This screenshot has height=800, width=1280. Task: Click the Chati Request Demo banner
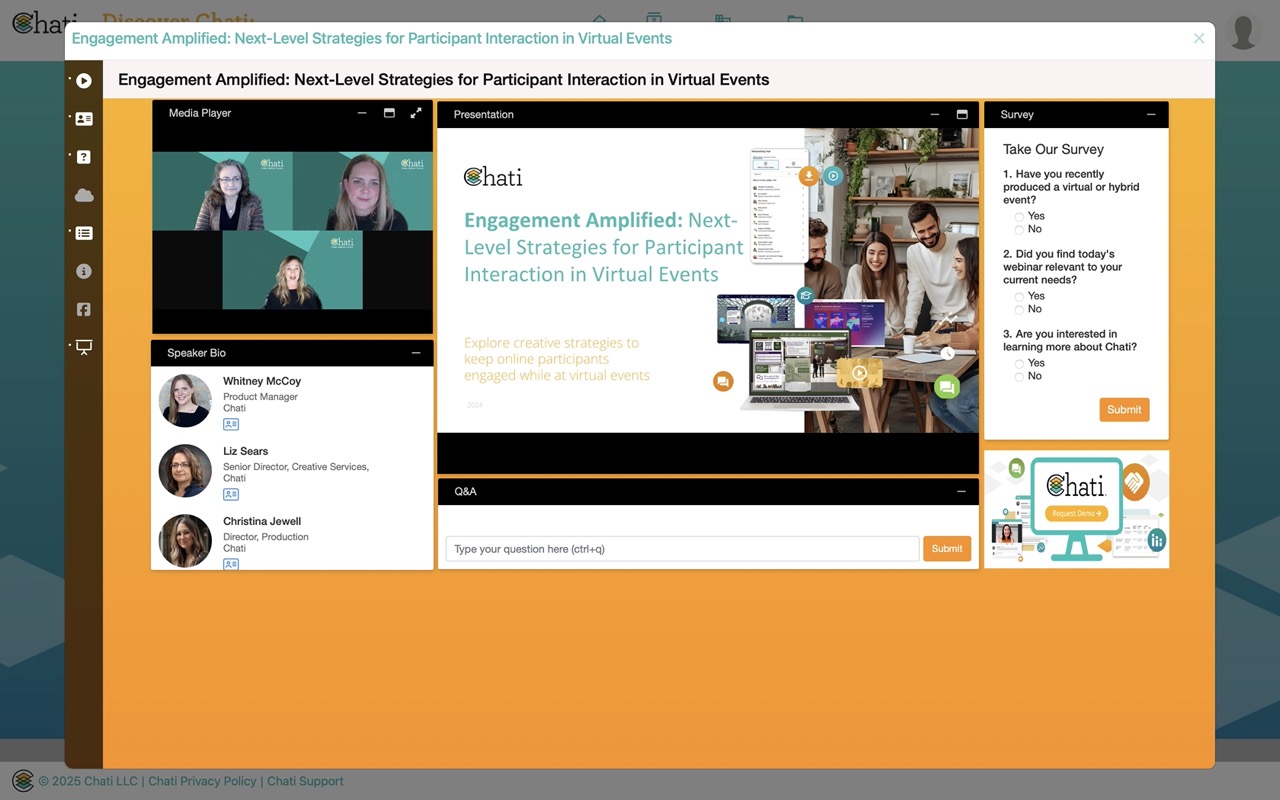pos(1076,510)
